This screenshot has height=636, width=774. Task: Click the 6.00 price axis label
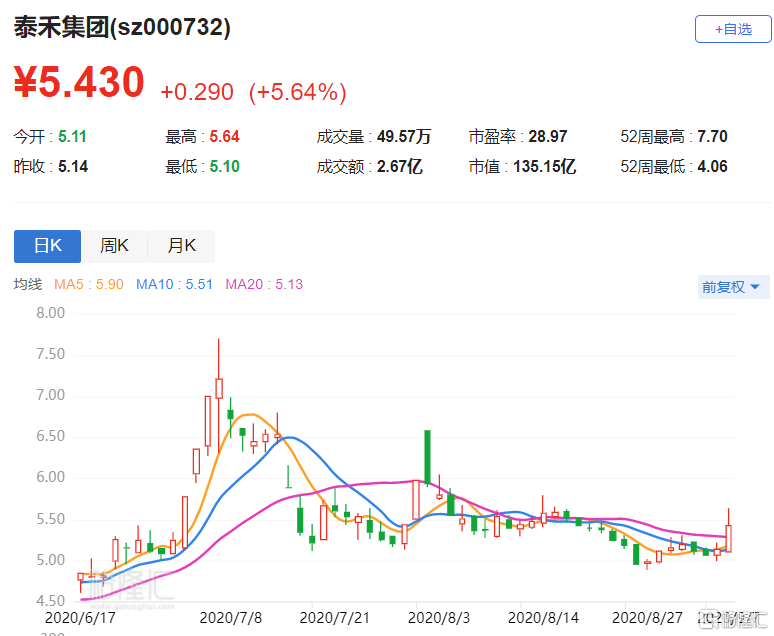[x=50, y=477]
